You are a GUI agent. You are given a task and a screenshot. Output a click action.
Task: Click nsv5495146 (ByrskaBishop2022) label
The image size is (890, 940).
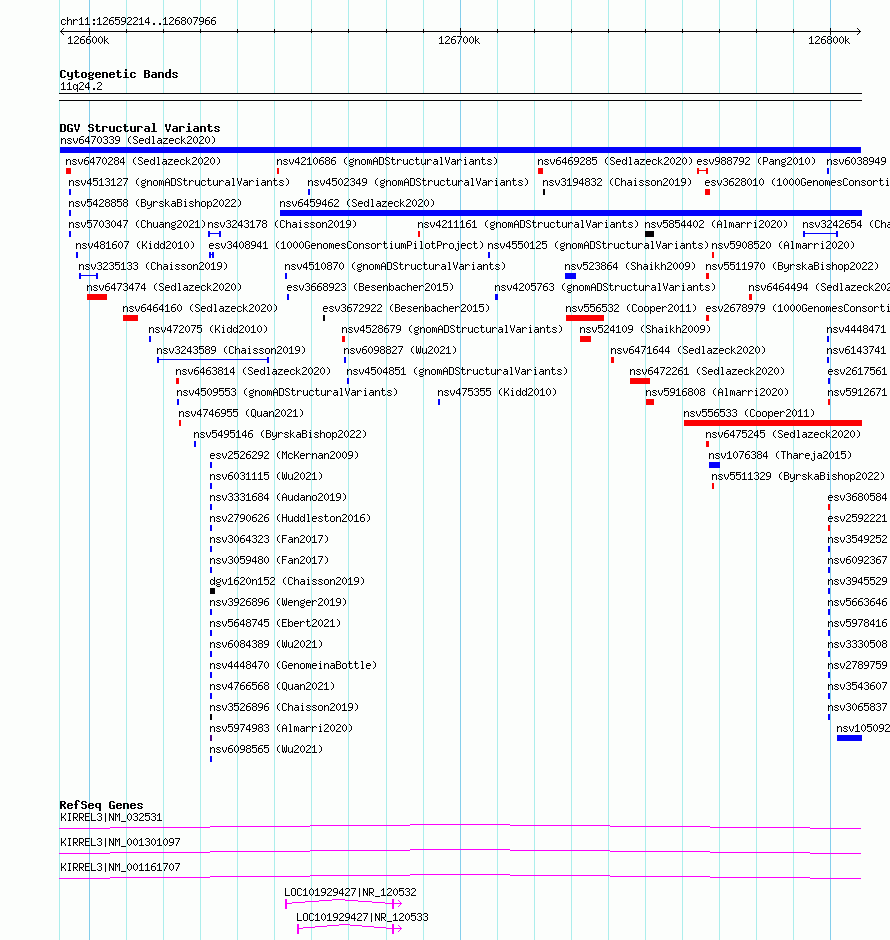(x=280, y=434)
